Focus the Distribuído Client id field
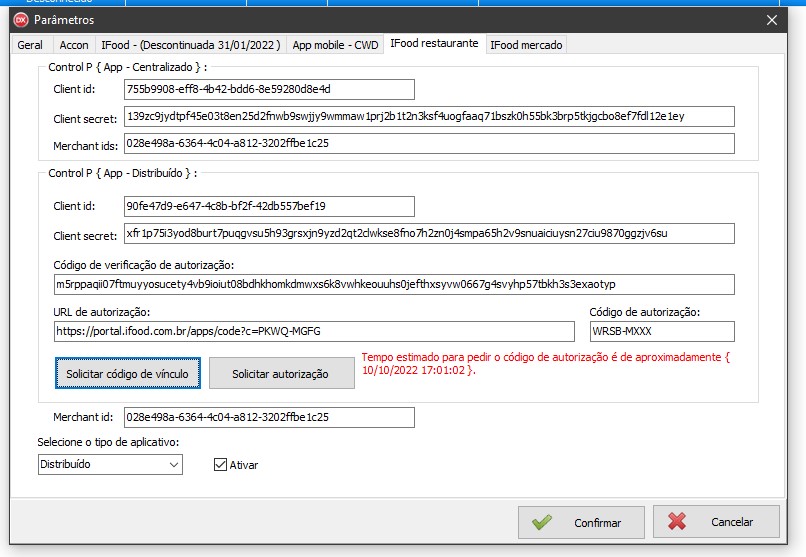Image resolution: width=806 pixels, height=557 pixels. click(x=269, y=206)
